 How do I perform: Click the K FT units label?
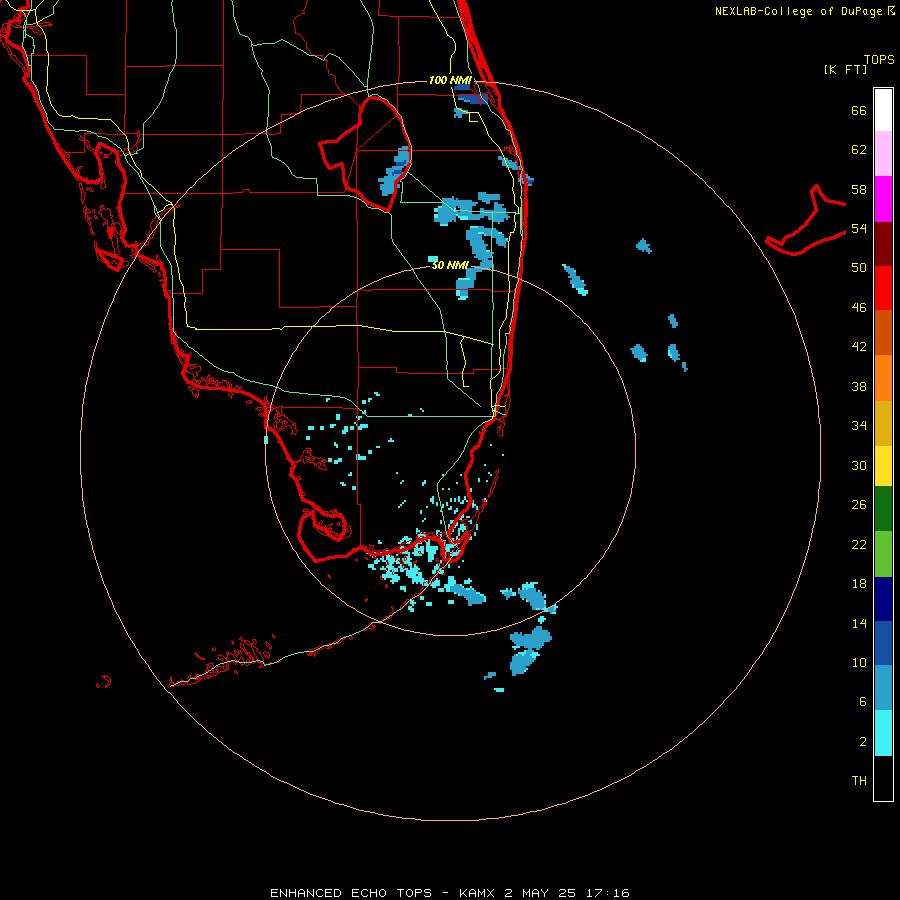[845, 69]
